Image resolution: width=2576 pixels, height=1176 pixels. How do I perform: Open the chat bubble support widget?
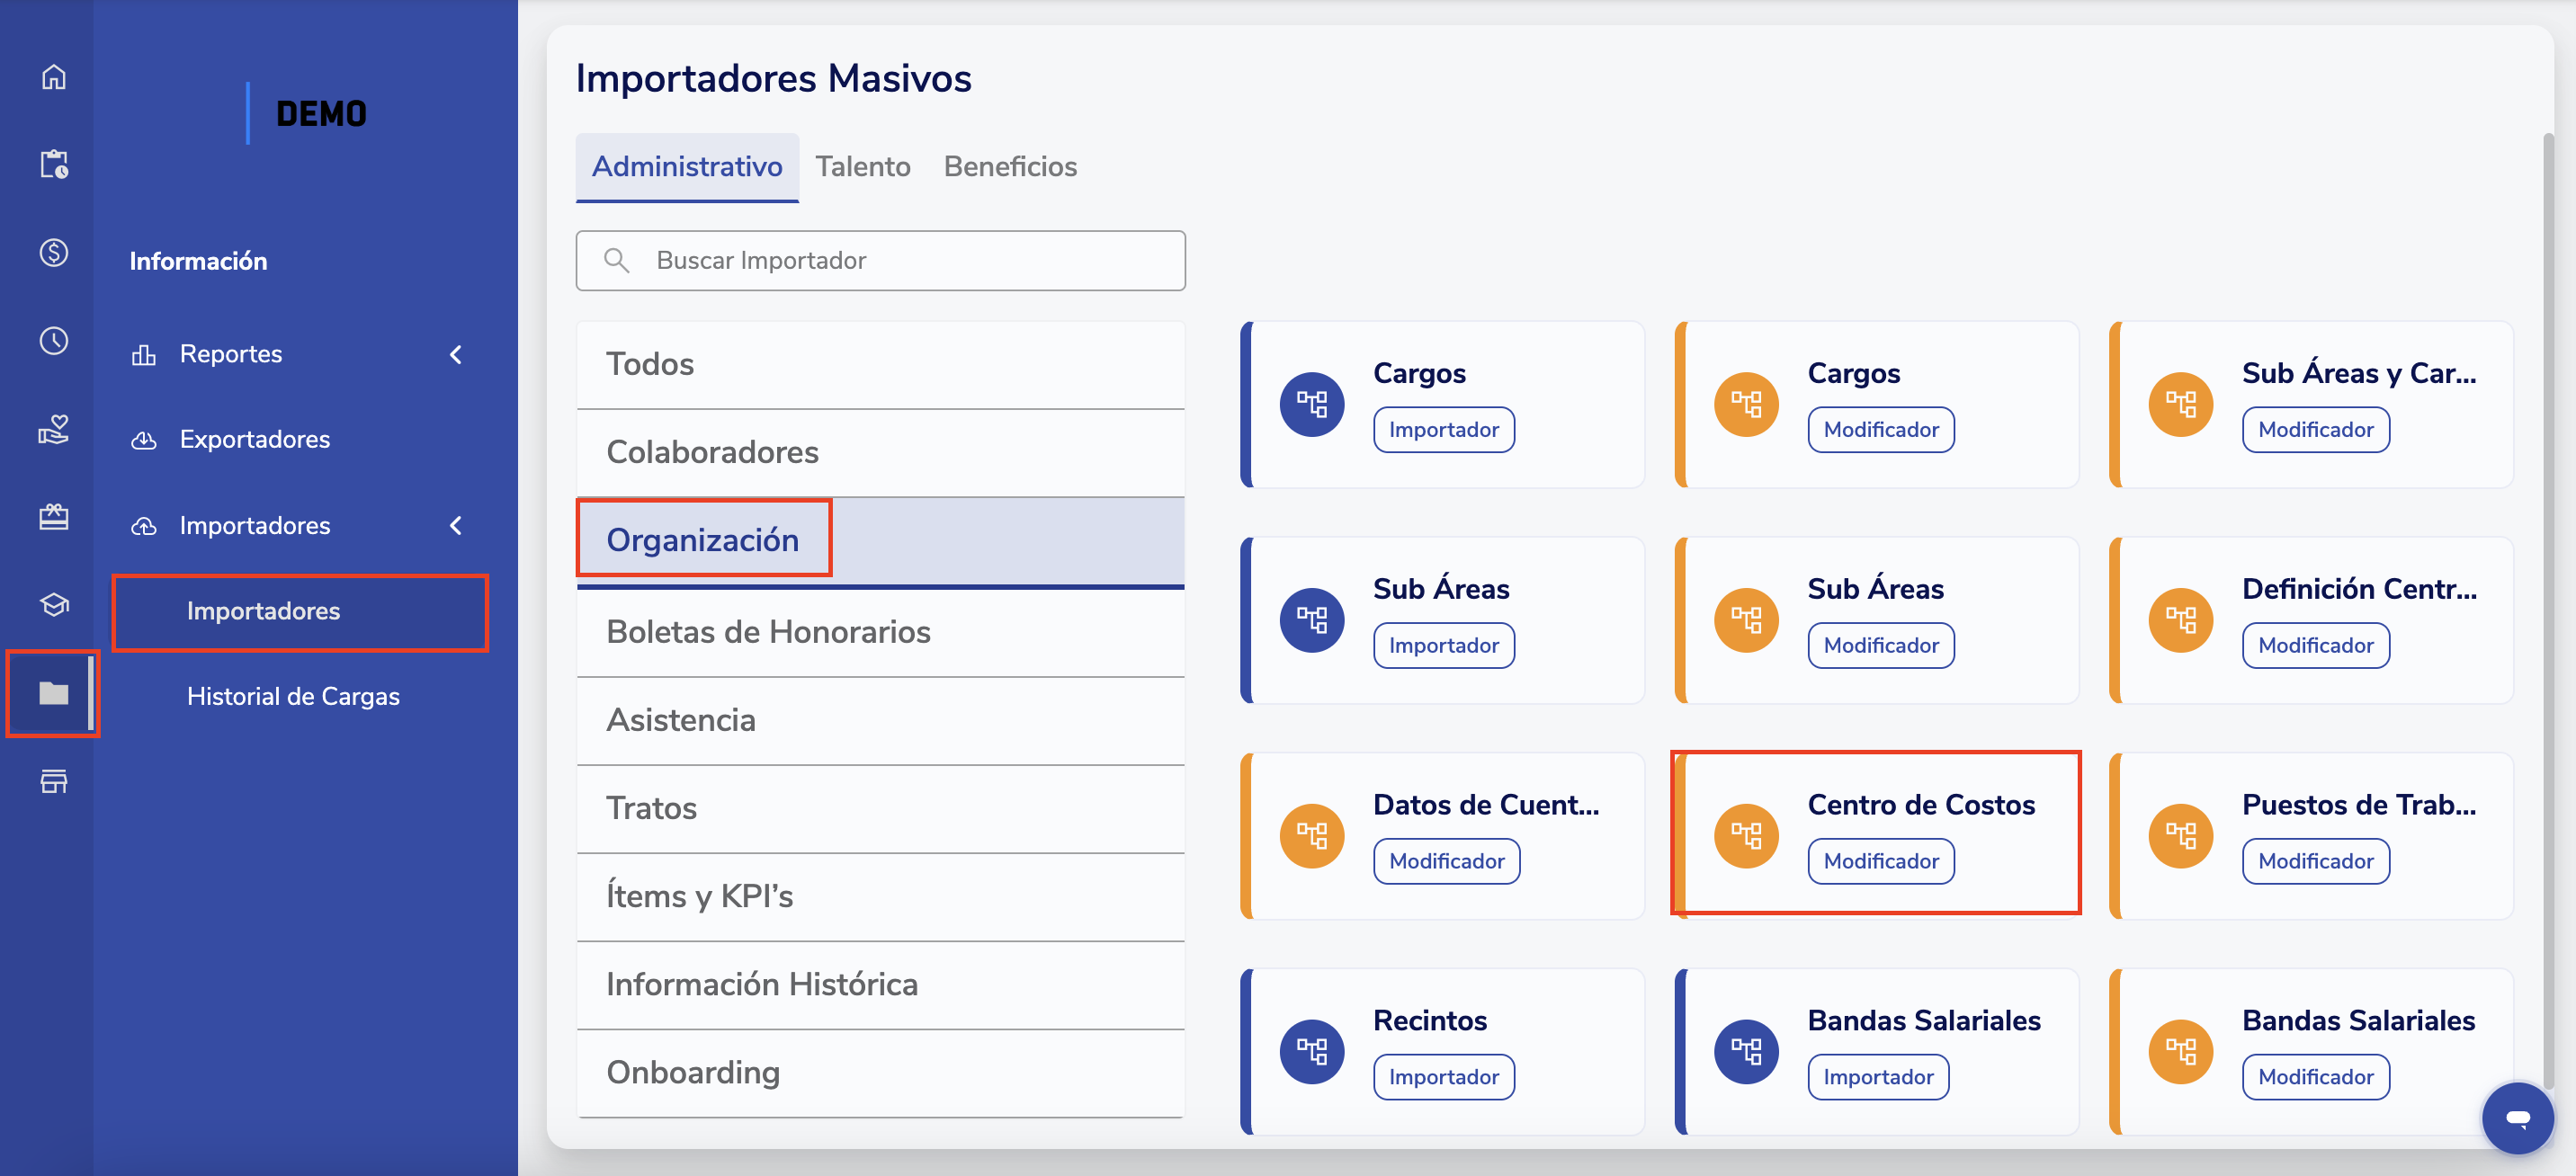2517,1117
